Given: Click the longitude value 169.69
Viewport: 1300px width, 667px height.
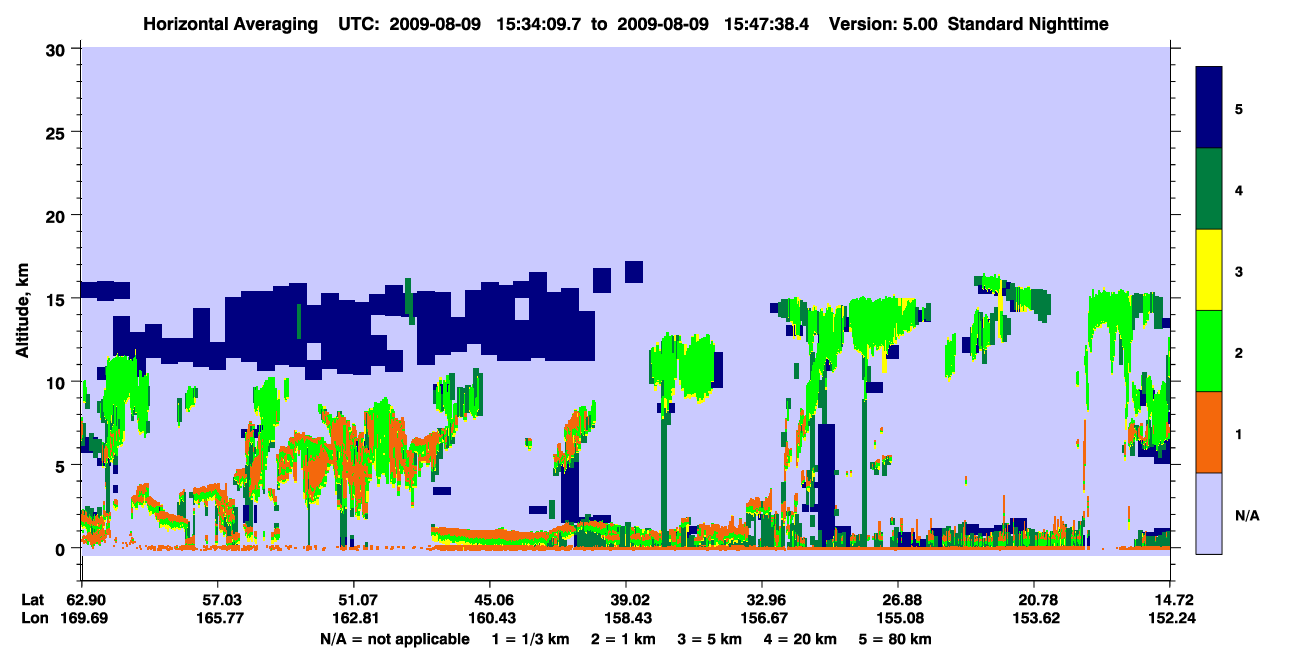Looking at the screenshot, I should click(x=87, y=618).
